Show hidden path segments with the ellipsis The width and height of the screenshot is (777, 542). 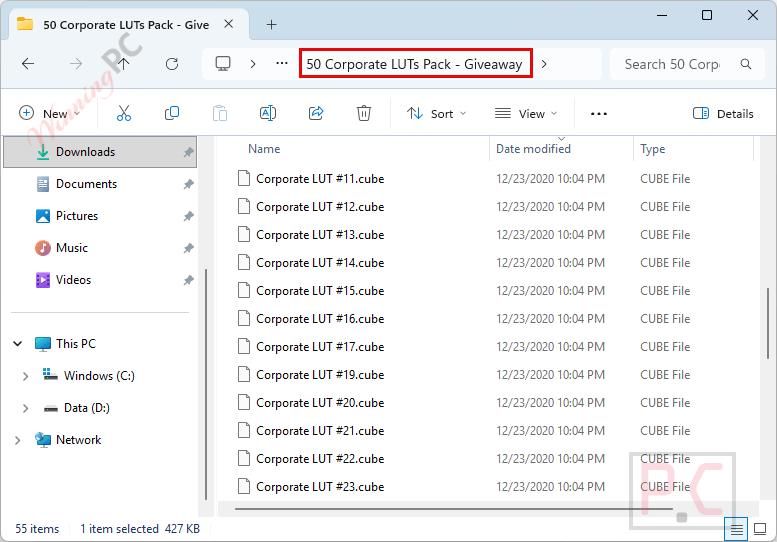(x=282, y=63)
